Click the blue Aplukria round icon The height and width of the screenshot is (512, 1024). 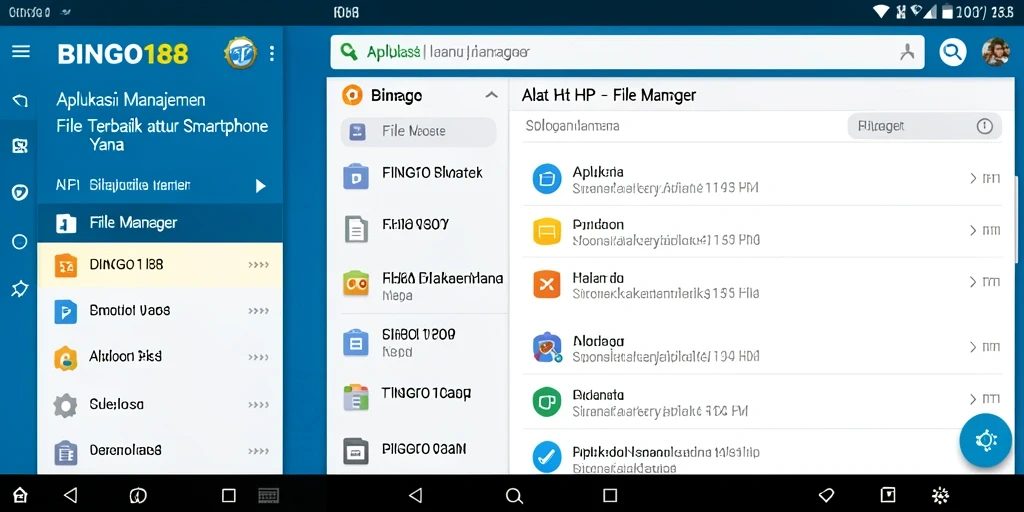click(x=547, y=179)
